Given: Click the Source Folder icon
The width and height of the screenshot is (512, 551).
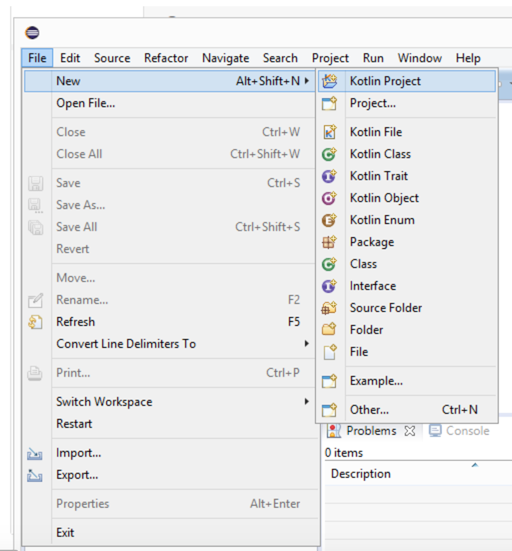Looking at the screenshot, I should pos(329,308).
